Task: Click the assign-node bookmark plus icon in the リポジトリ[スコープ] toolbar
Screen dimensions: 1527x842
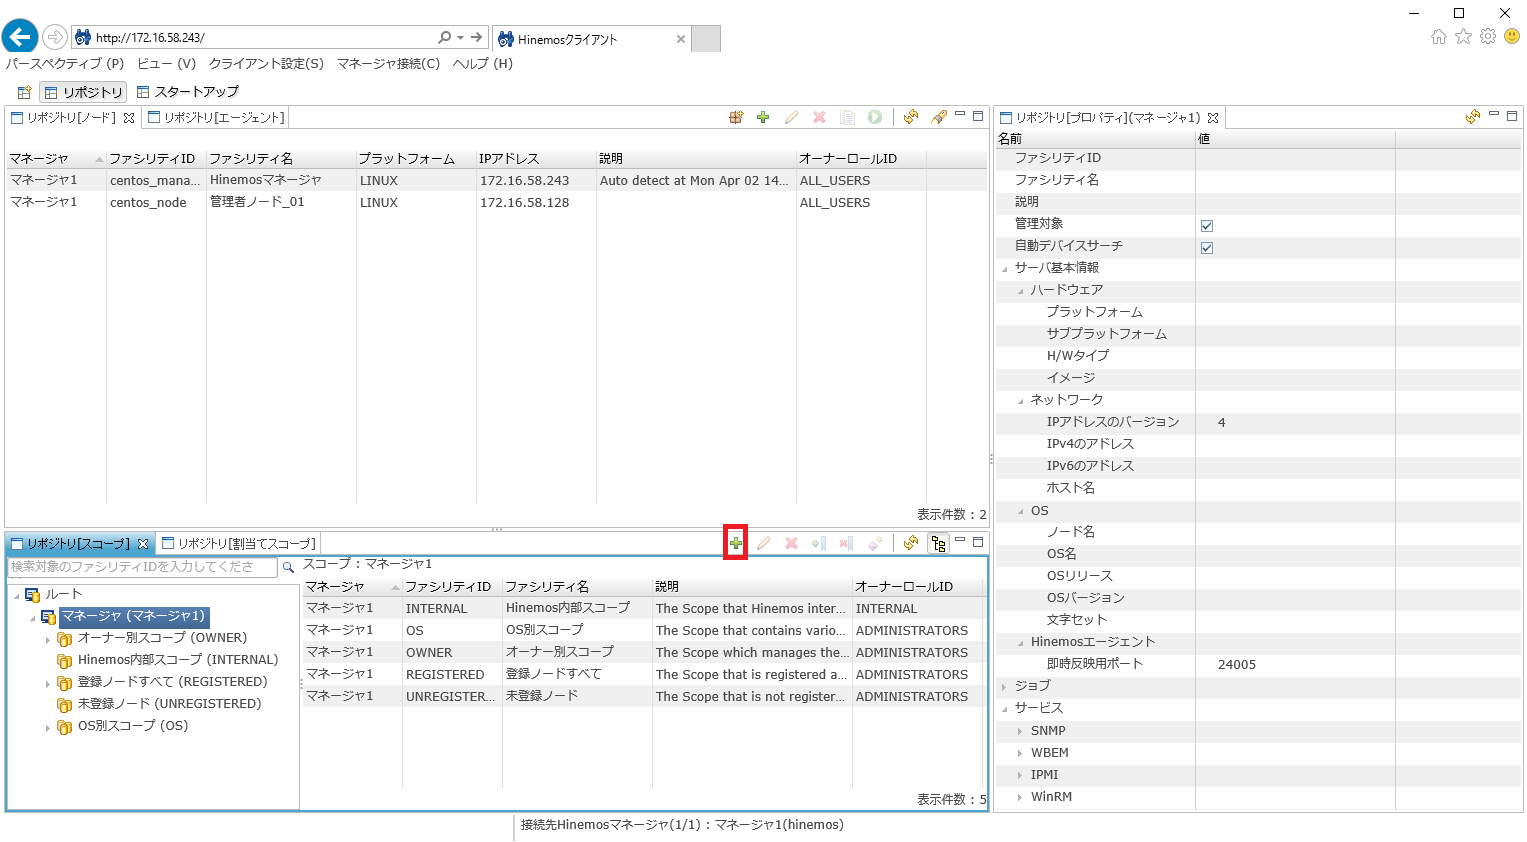Action: [x=819, y=543]
